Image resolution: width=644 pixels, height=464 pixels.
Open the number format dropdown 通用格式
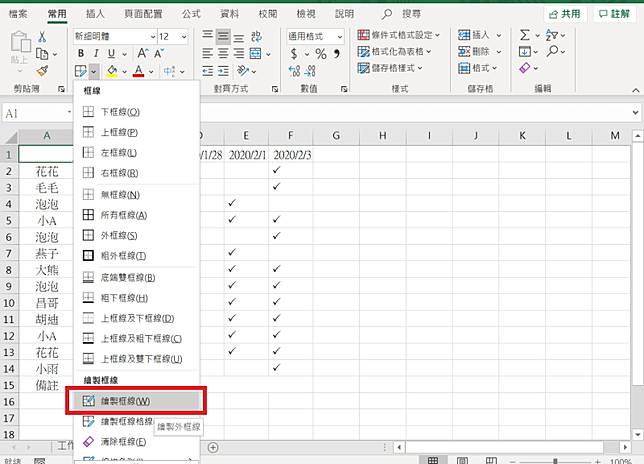click(315, 37)
